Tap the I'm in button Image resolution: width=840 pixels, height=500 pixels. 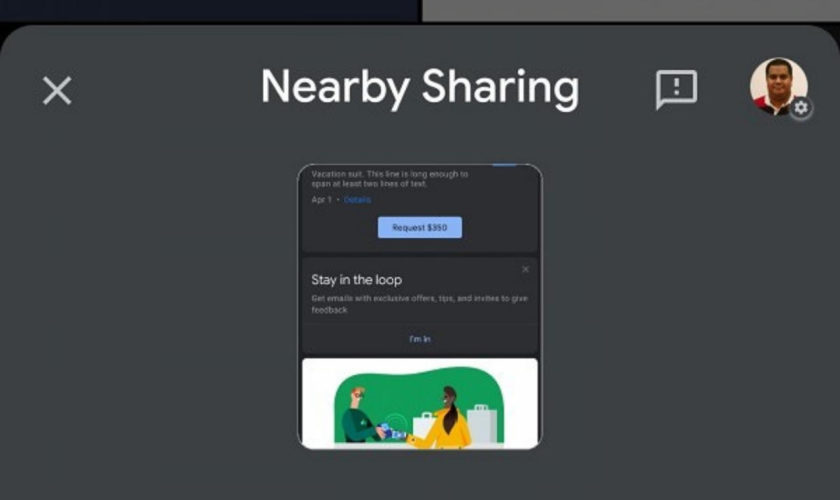[419, 339]
